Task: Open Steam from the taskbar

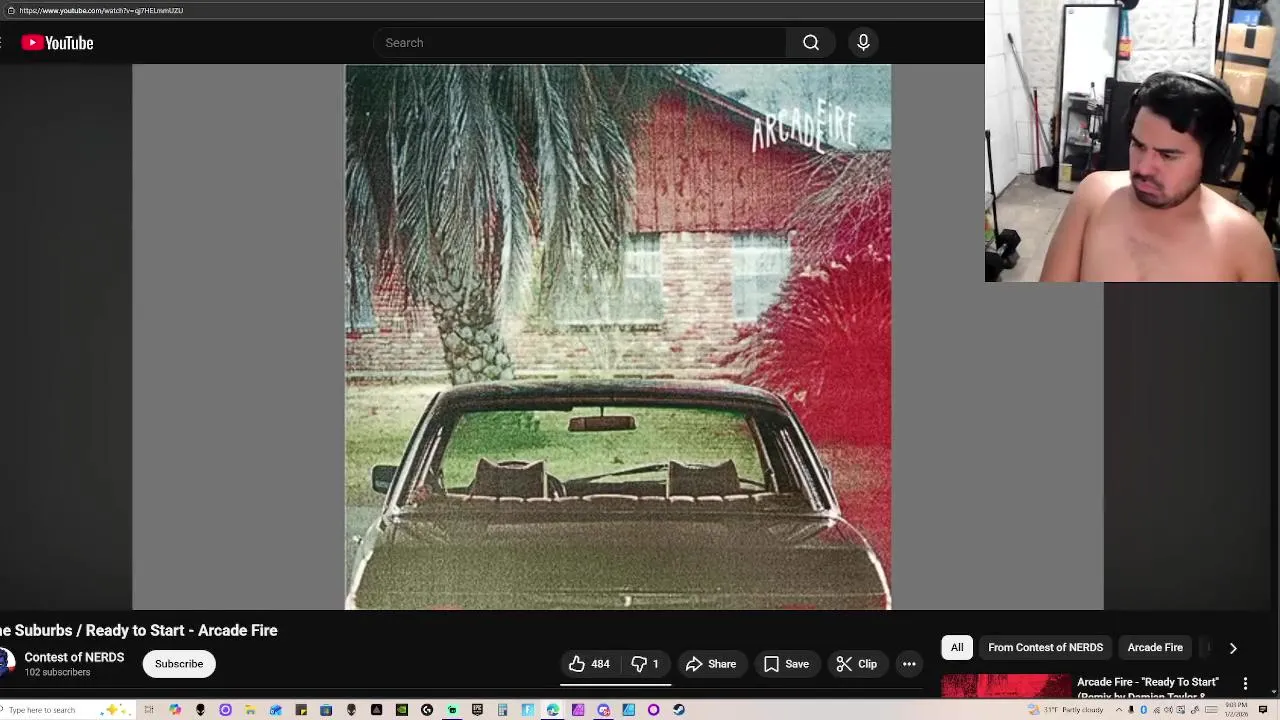Action: [x=679, y=710]
